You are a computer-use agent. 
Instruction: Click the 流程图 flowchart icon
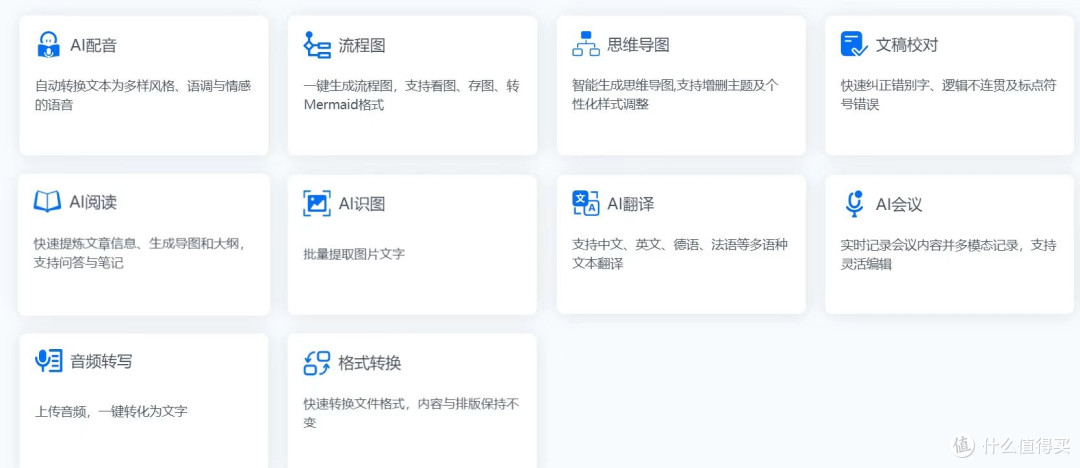pyautogui.click(x=317, y=45)
